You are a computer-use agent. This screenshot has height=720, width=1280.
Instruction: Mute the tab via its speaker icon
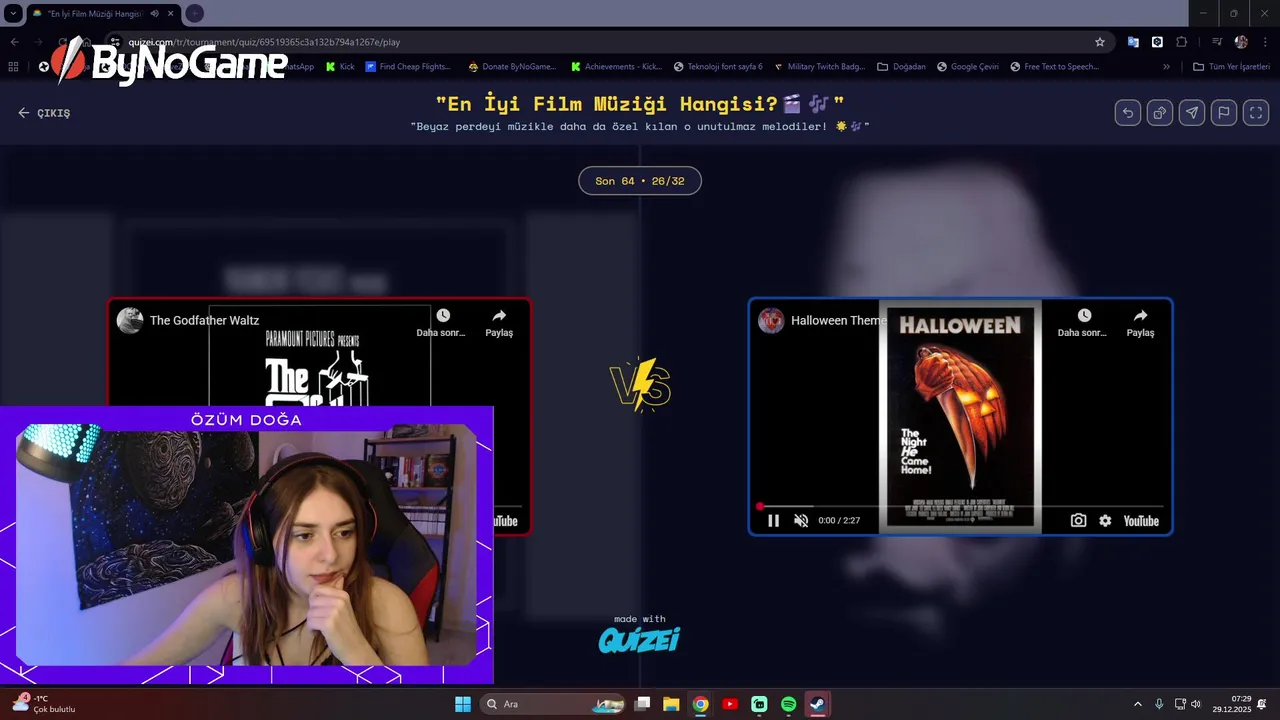pyautogui.click(x=154, y=14)
